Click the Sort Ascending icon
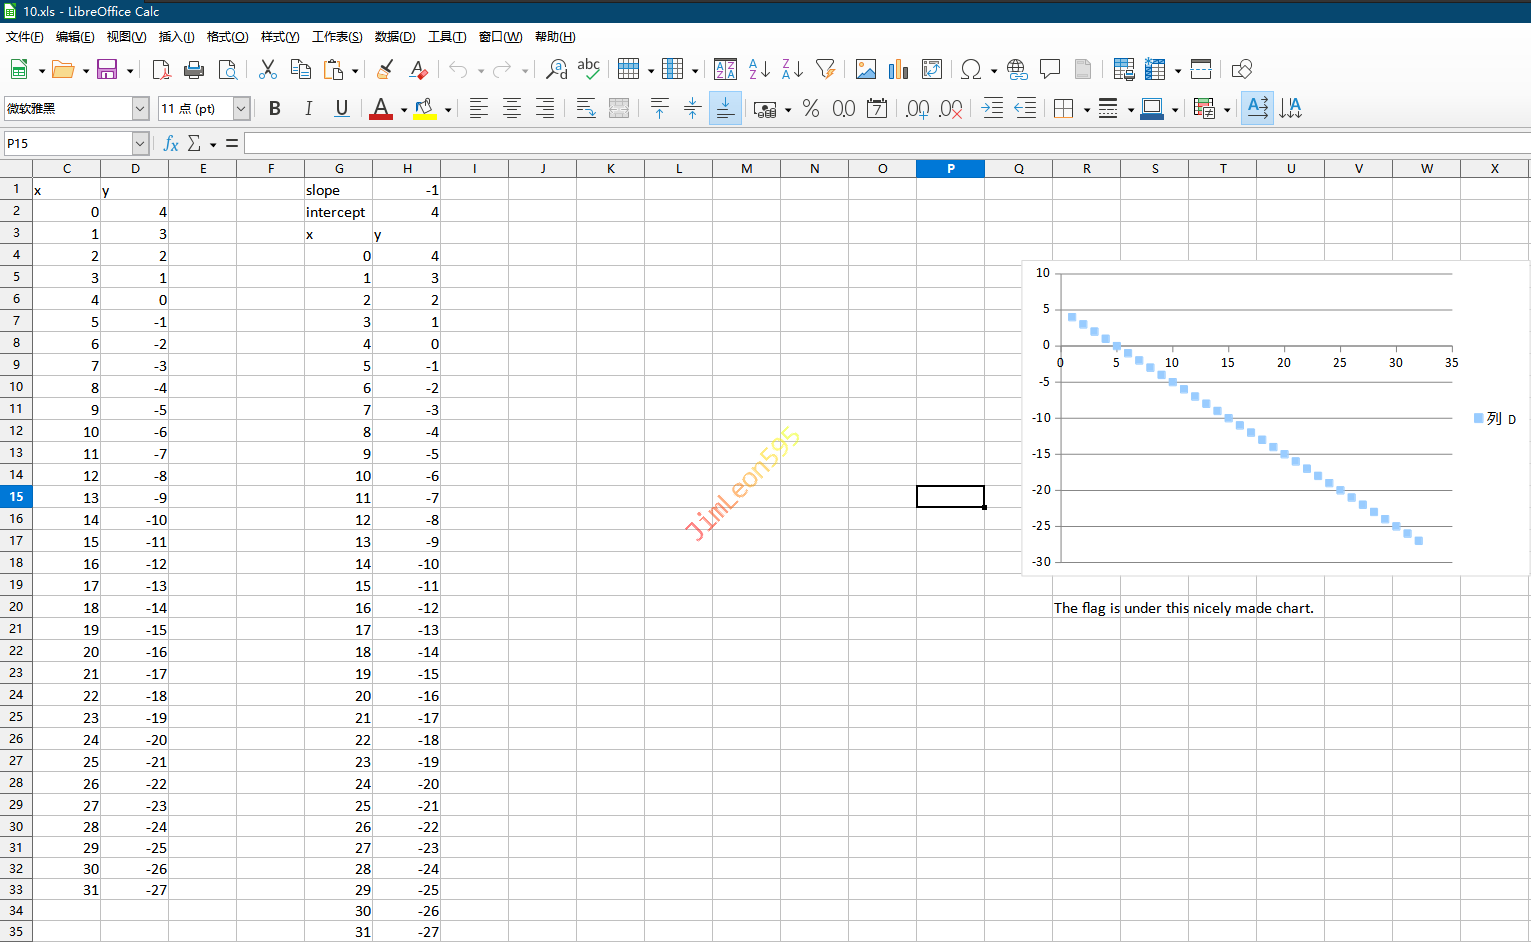 click(x=759, y=69)
